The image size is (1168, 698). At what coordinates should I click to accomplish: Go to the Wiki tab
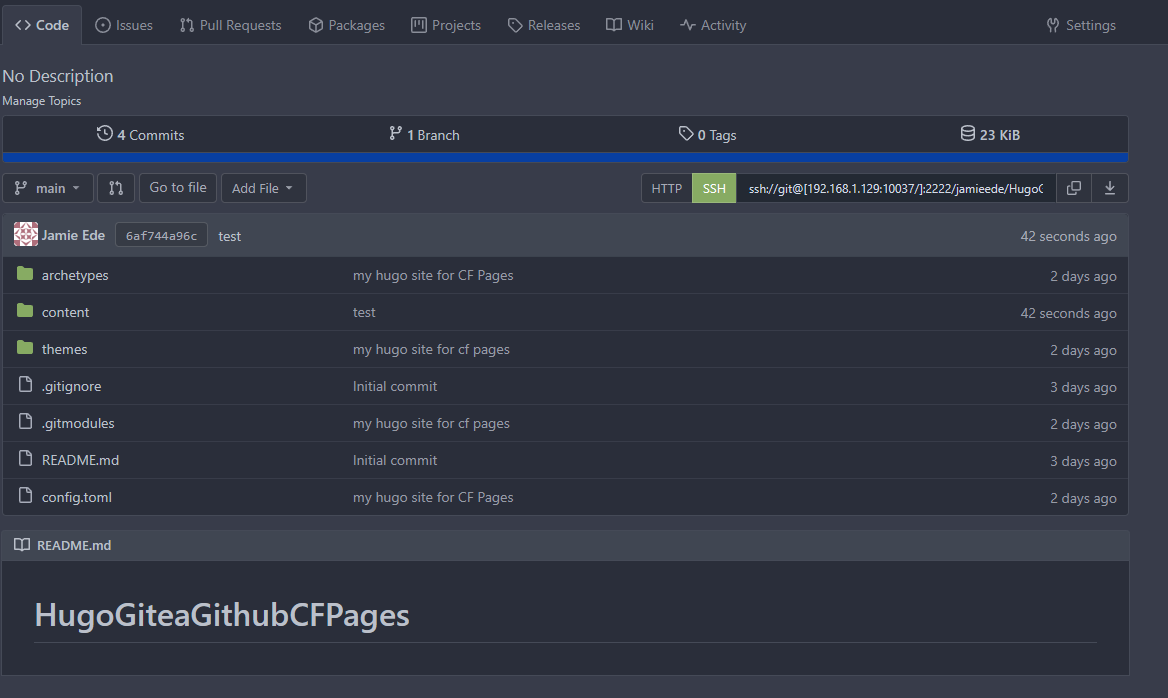(x=629, y=25)
